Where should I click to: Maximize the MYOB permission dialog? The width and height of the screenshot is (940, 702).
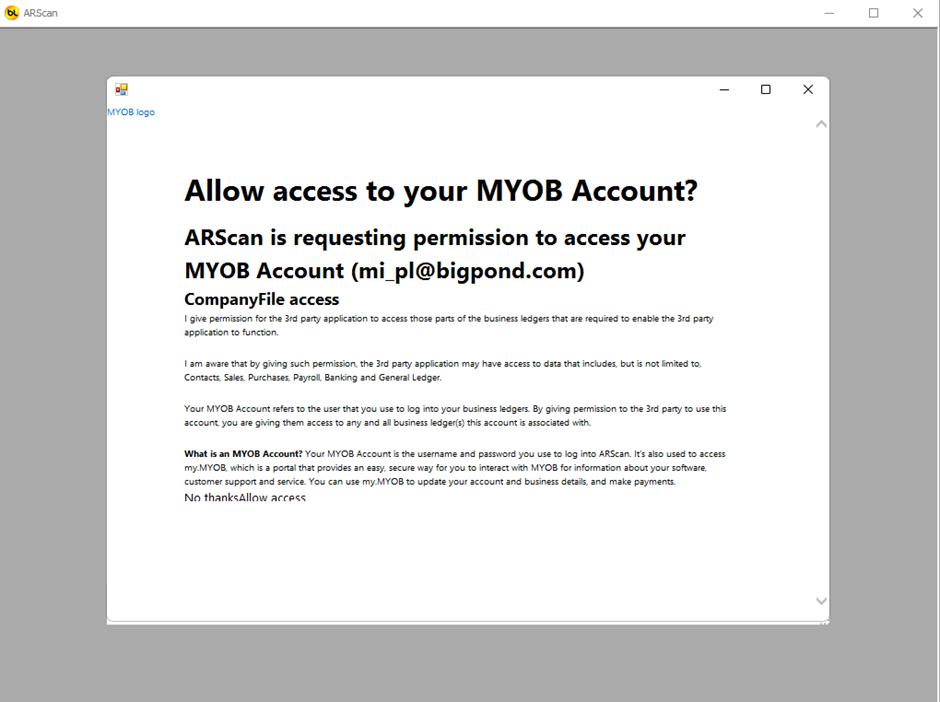tap(765, 89)
